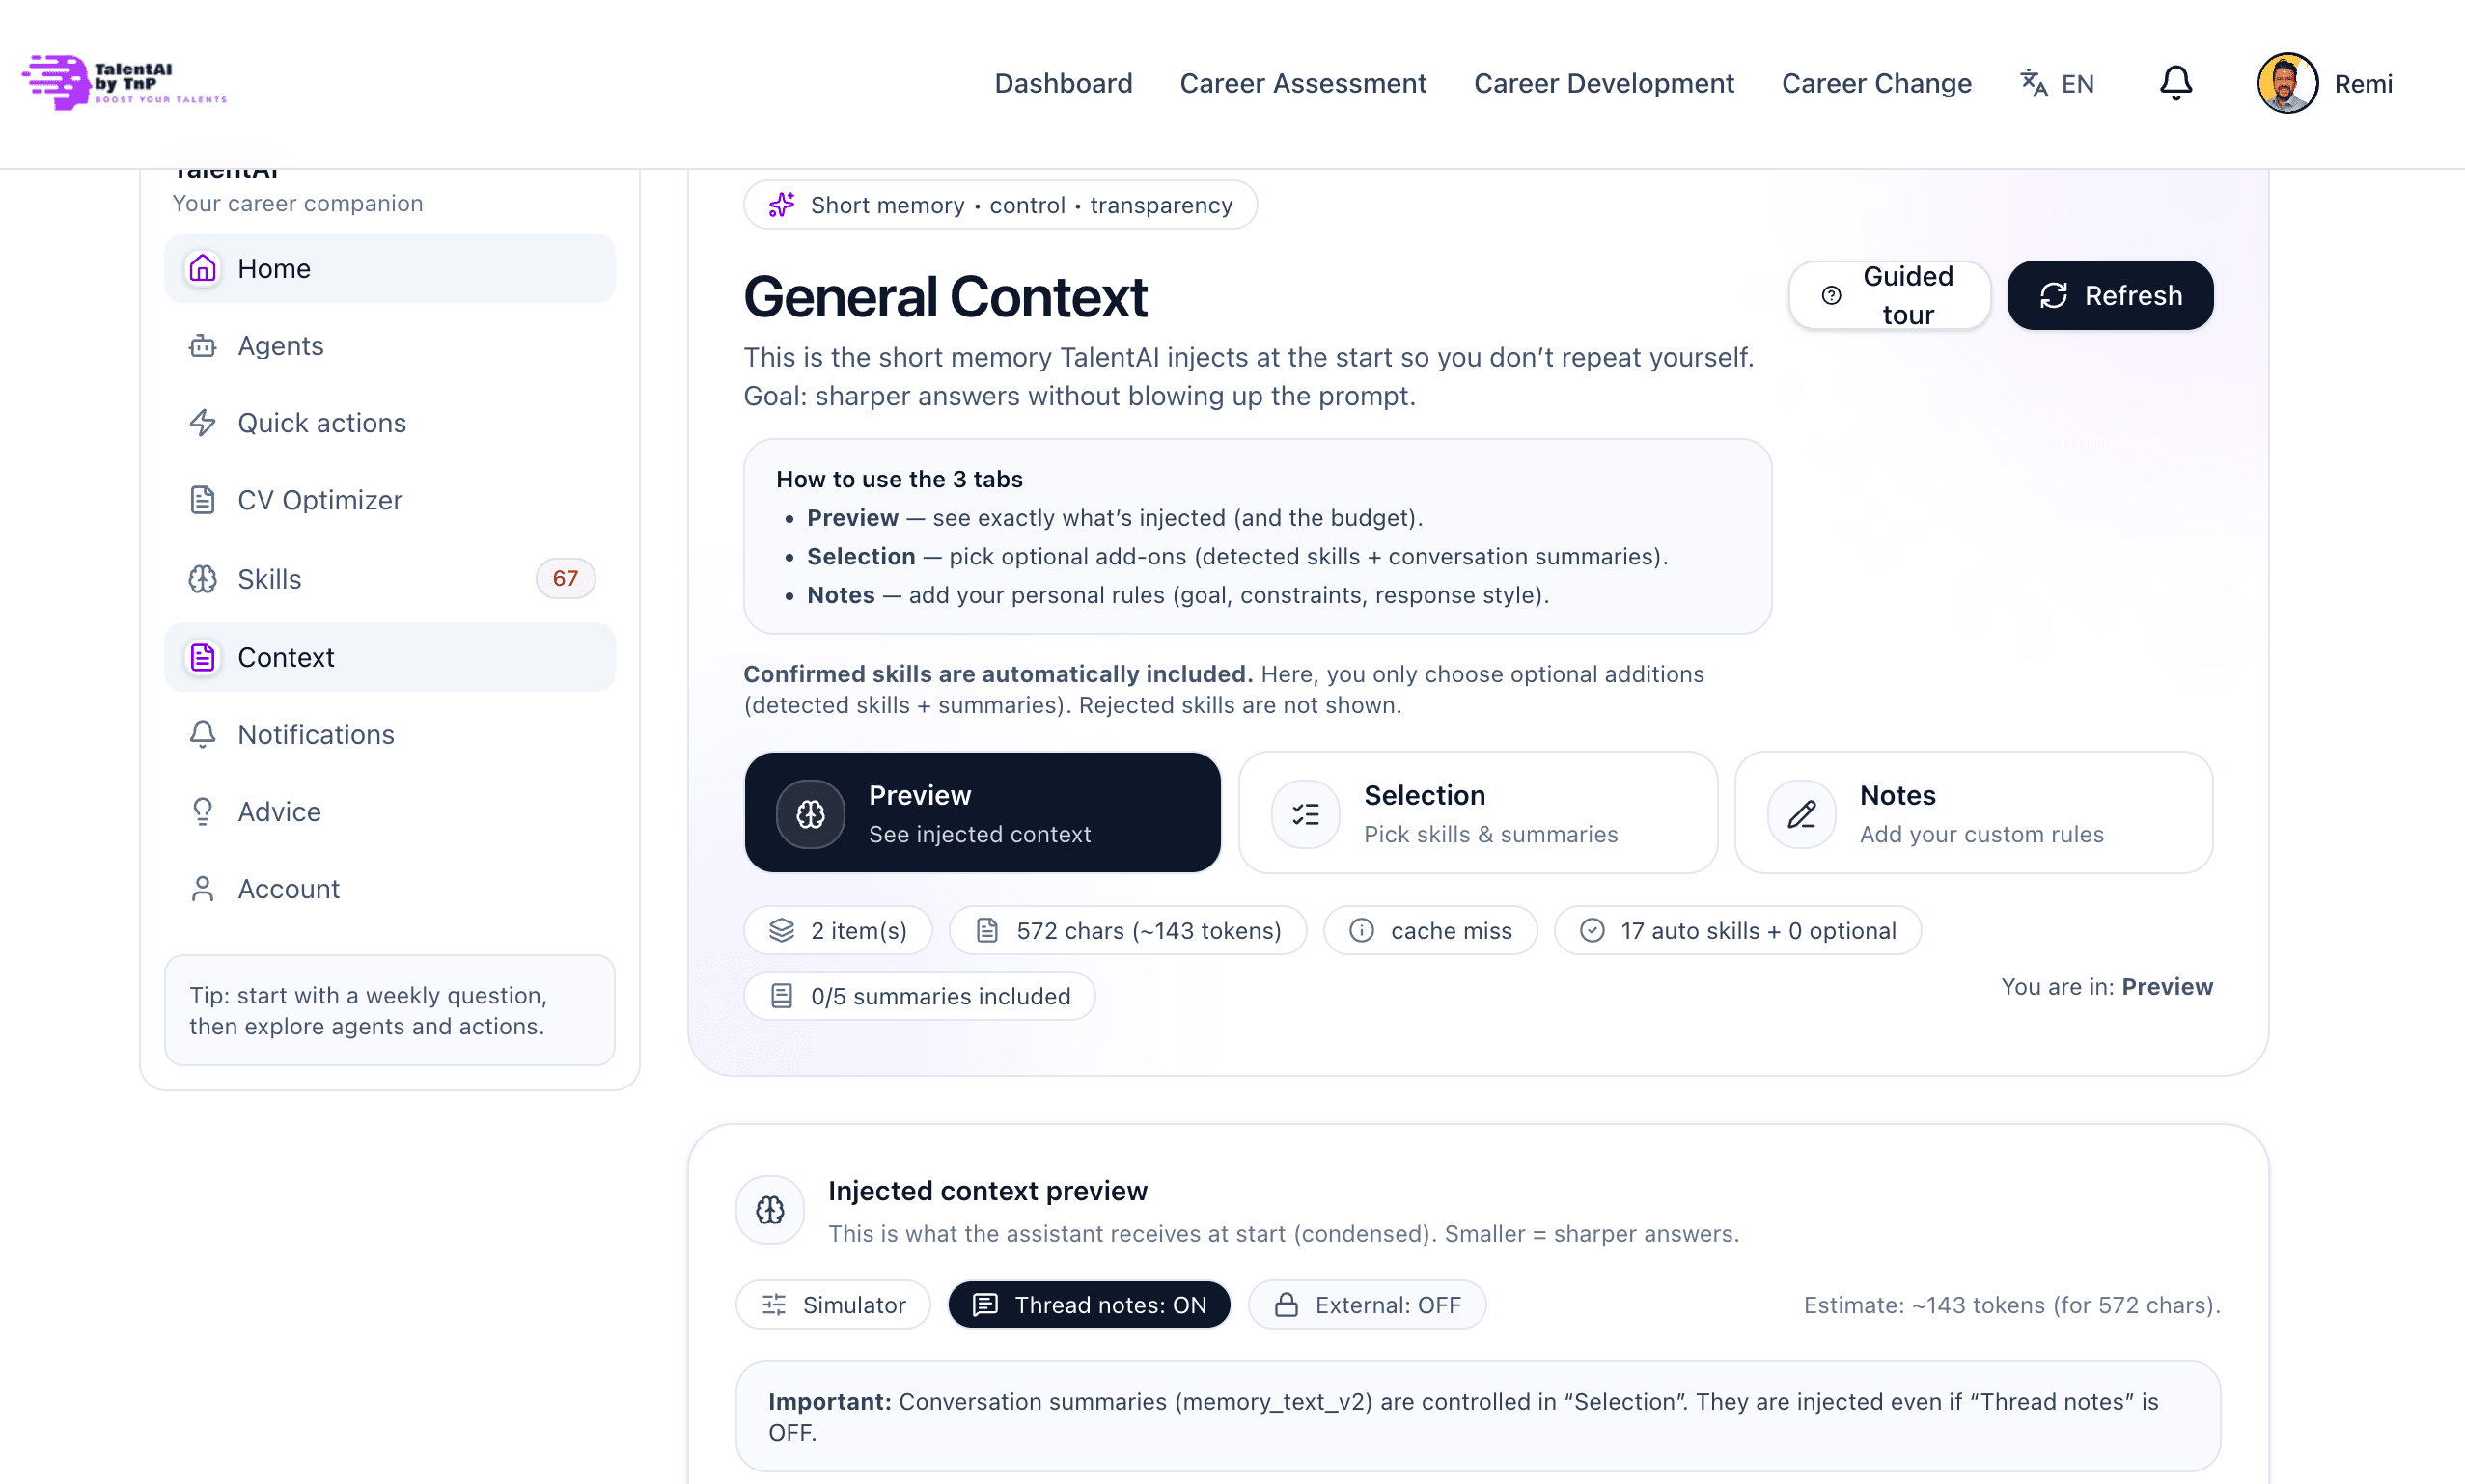The width and height of the screenshot is (2465, 1484).
Task: Select Advice in the sidebar
Action: (279, 811)
